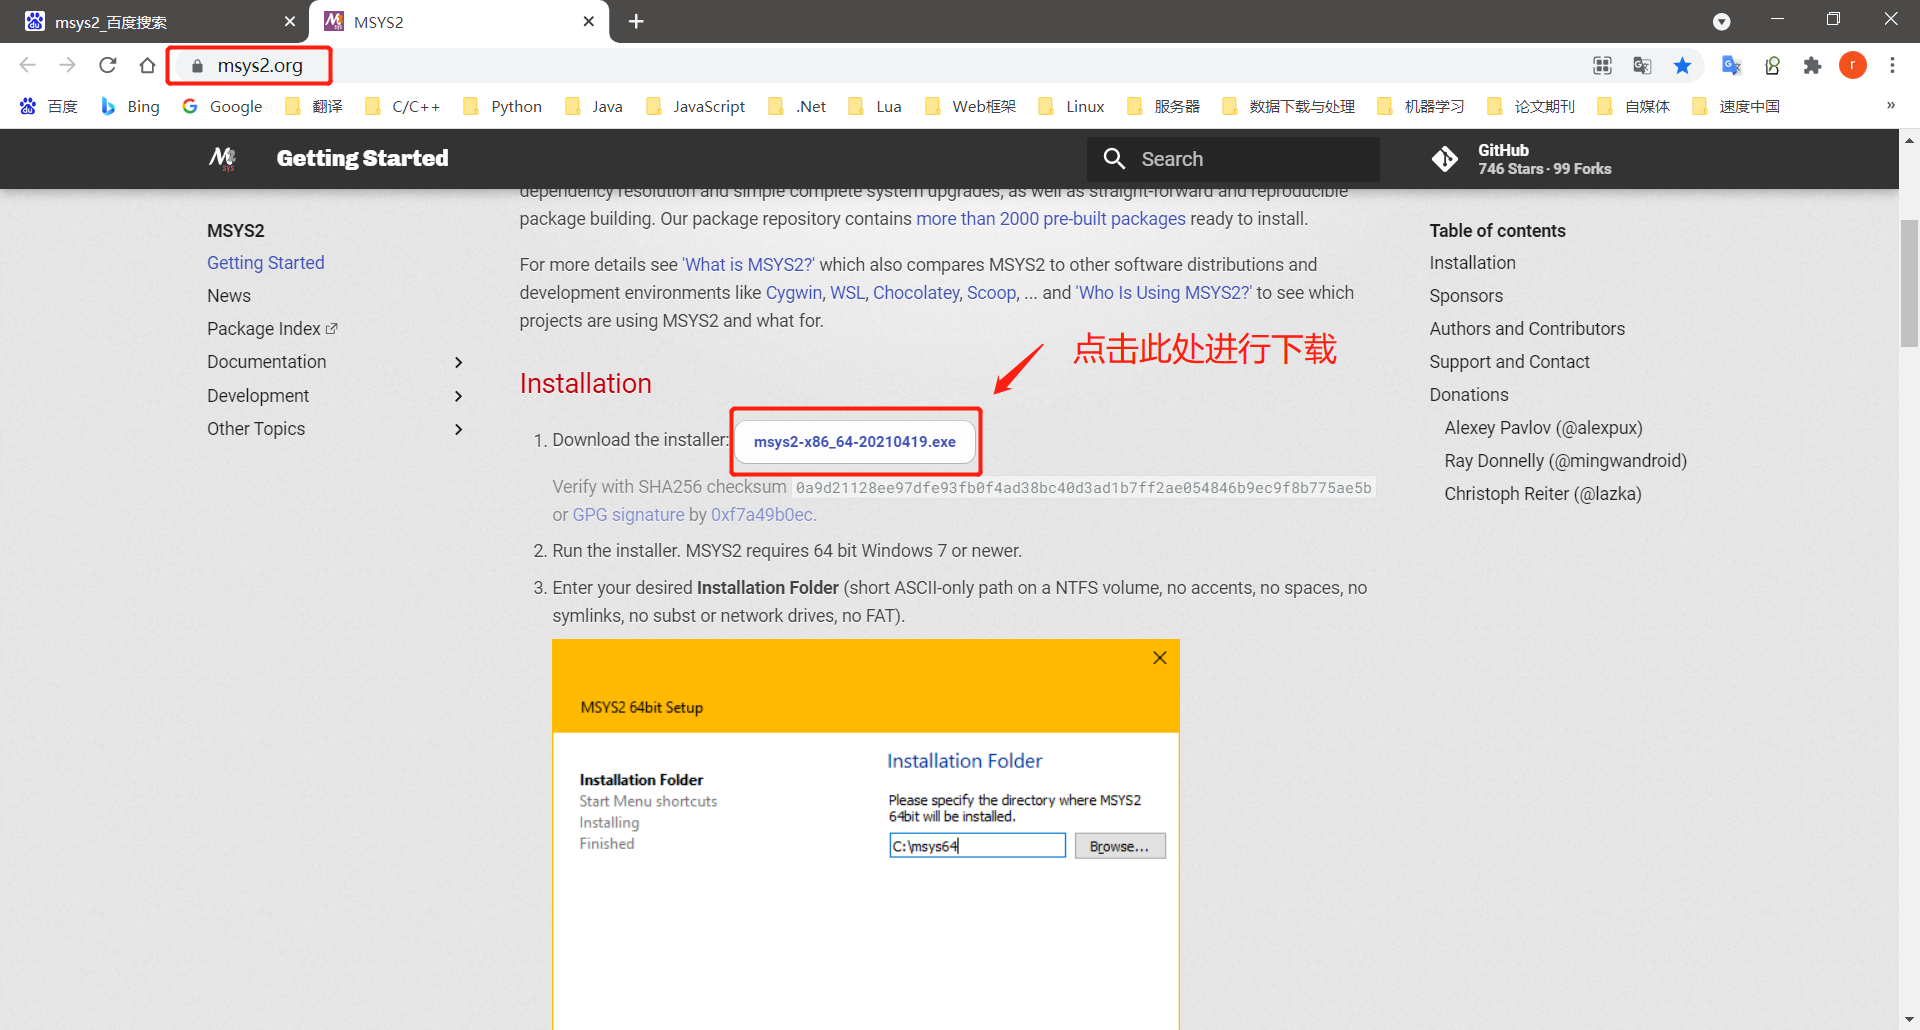This screenshot has height=1030, width=1920.
Task: Click the browser forward arrow
Action: (x=67, y=65)
